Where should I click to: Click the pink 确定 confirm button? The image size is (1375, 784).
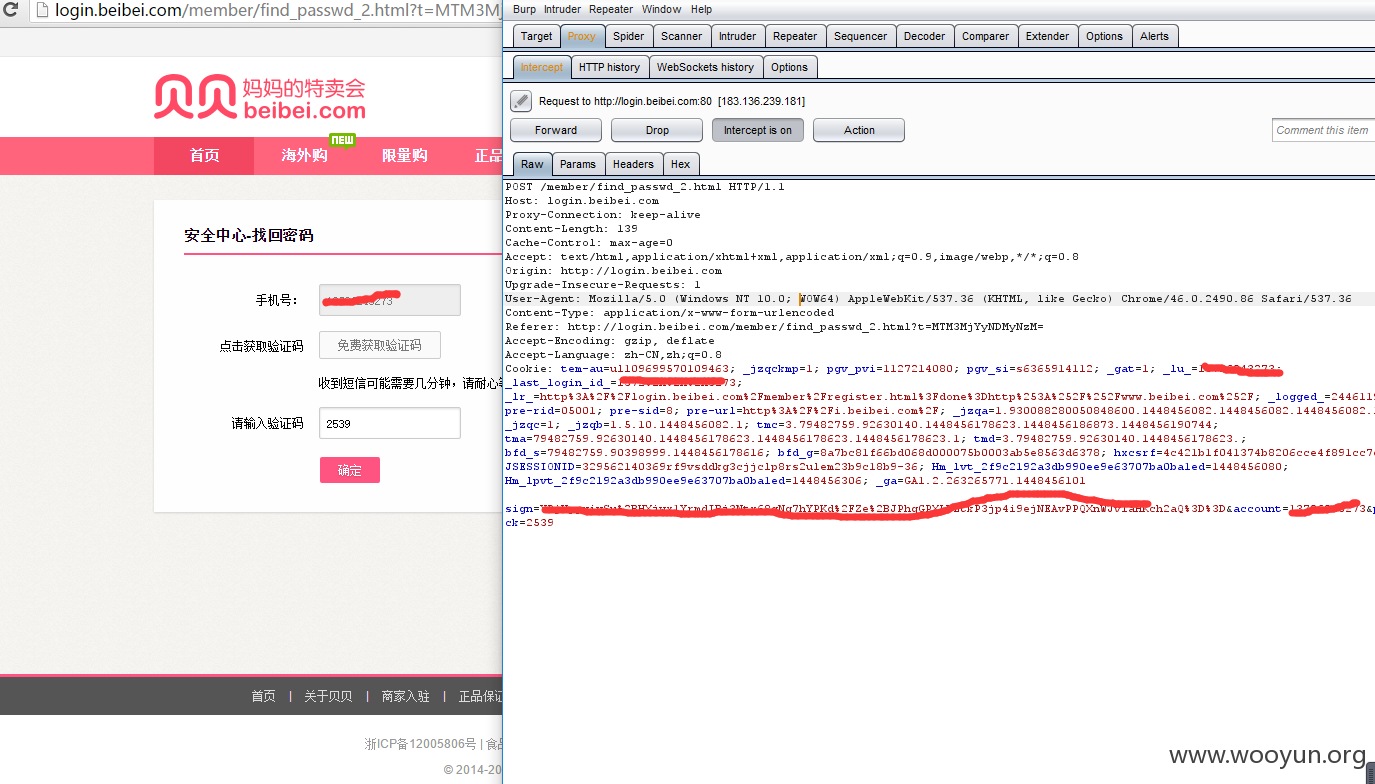click(x=350, y=470)
